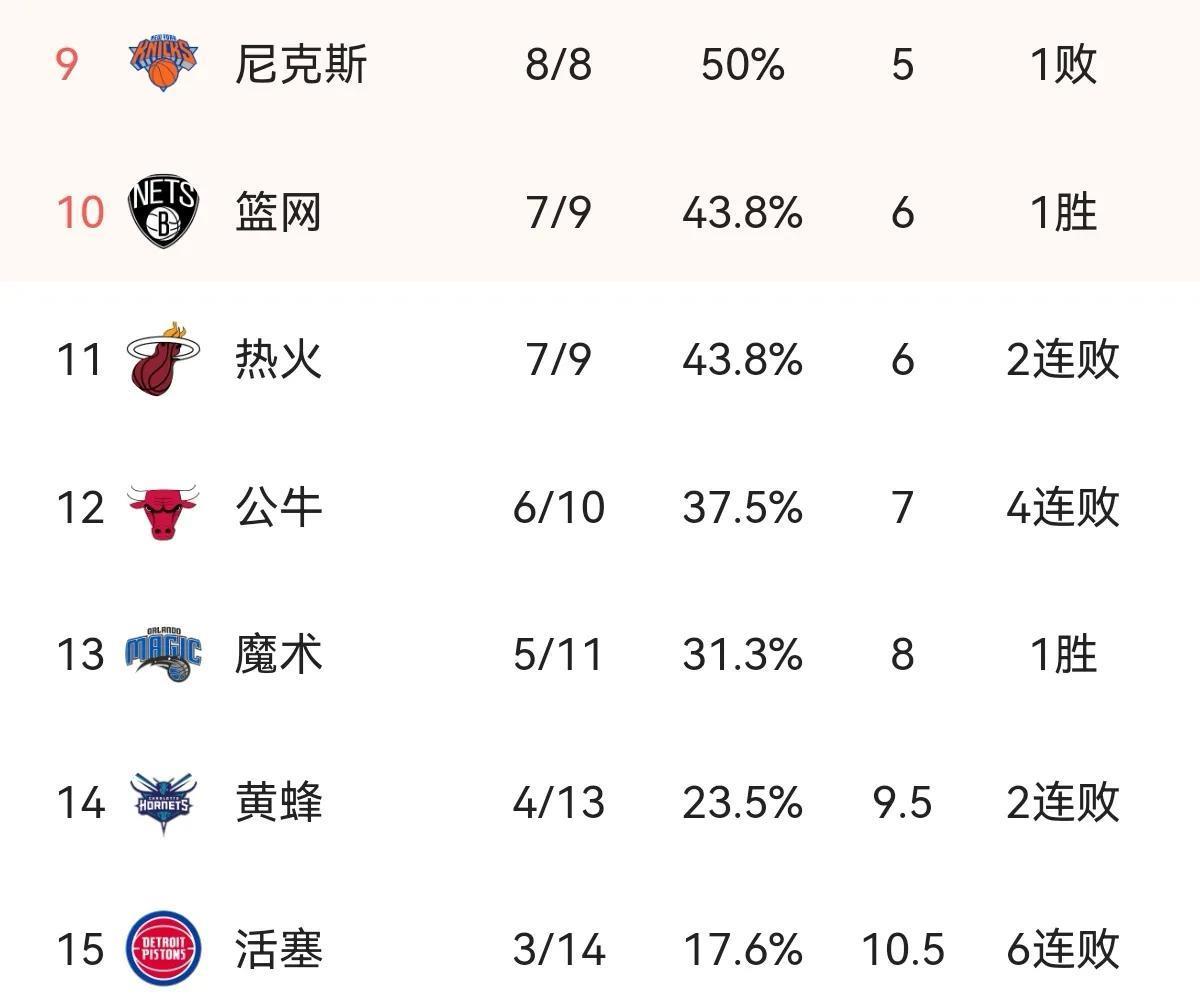
Task: Open the Orlando Magic logo
Action: [164, 654]
